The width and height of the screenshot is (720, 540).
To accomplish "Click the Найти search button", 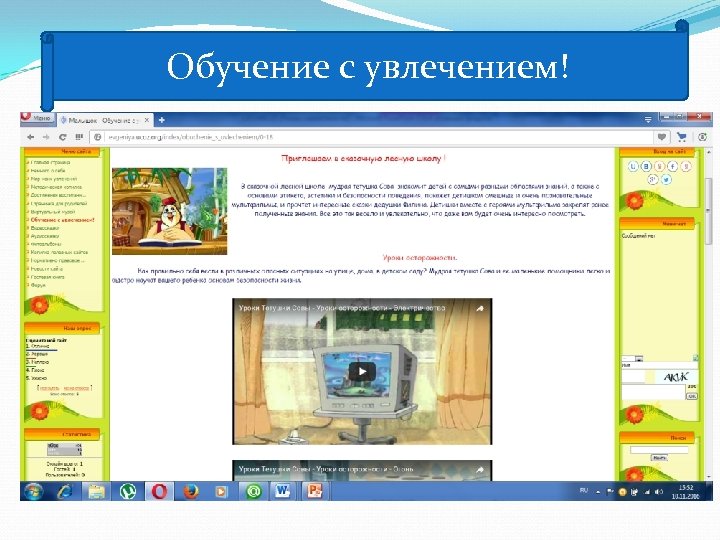I will pos(659,458).
